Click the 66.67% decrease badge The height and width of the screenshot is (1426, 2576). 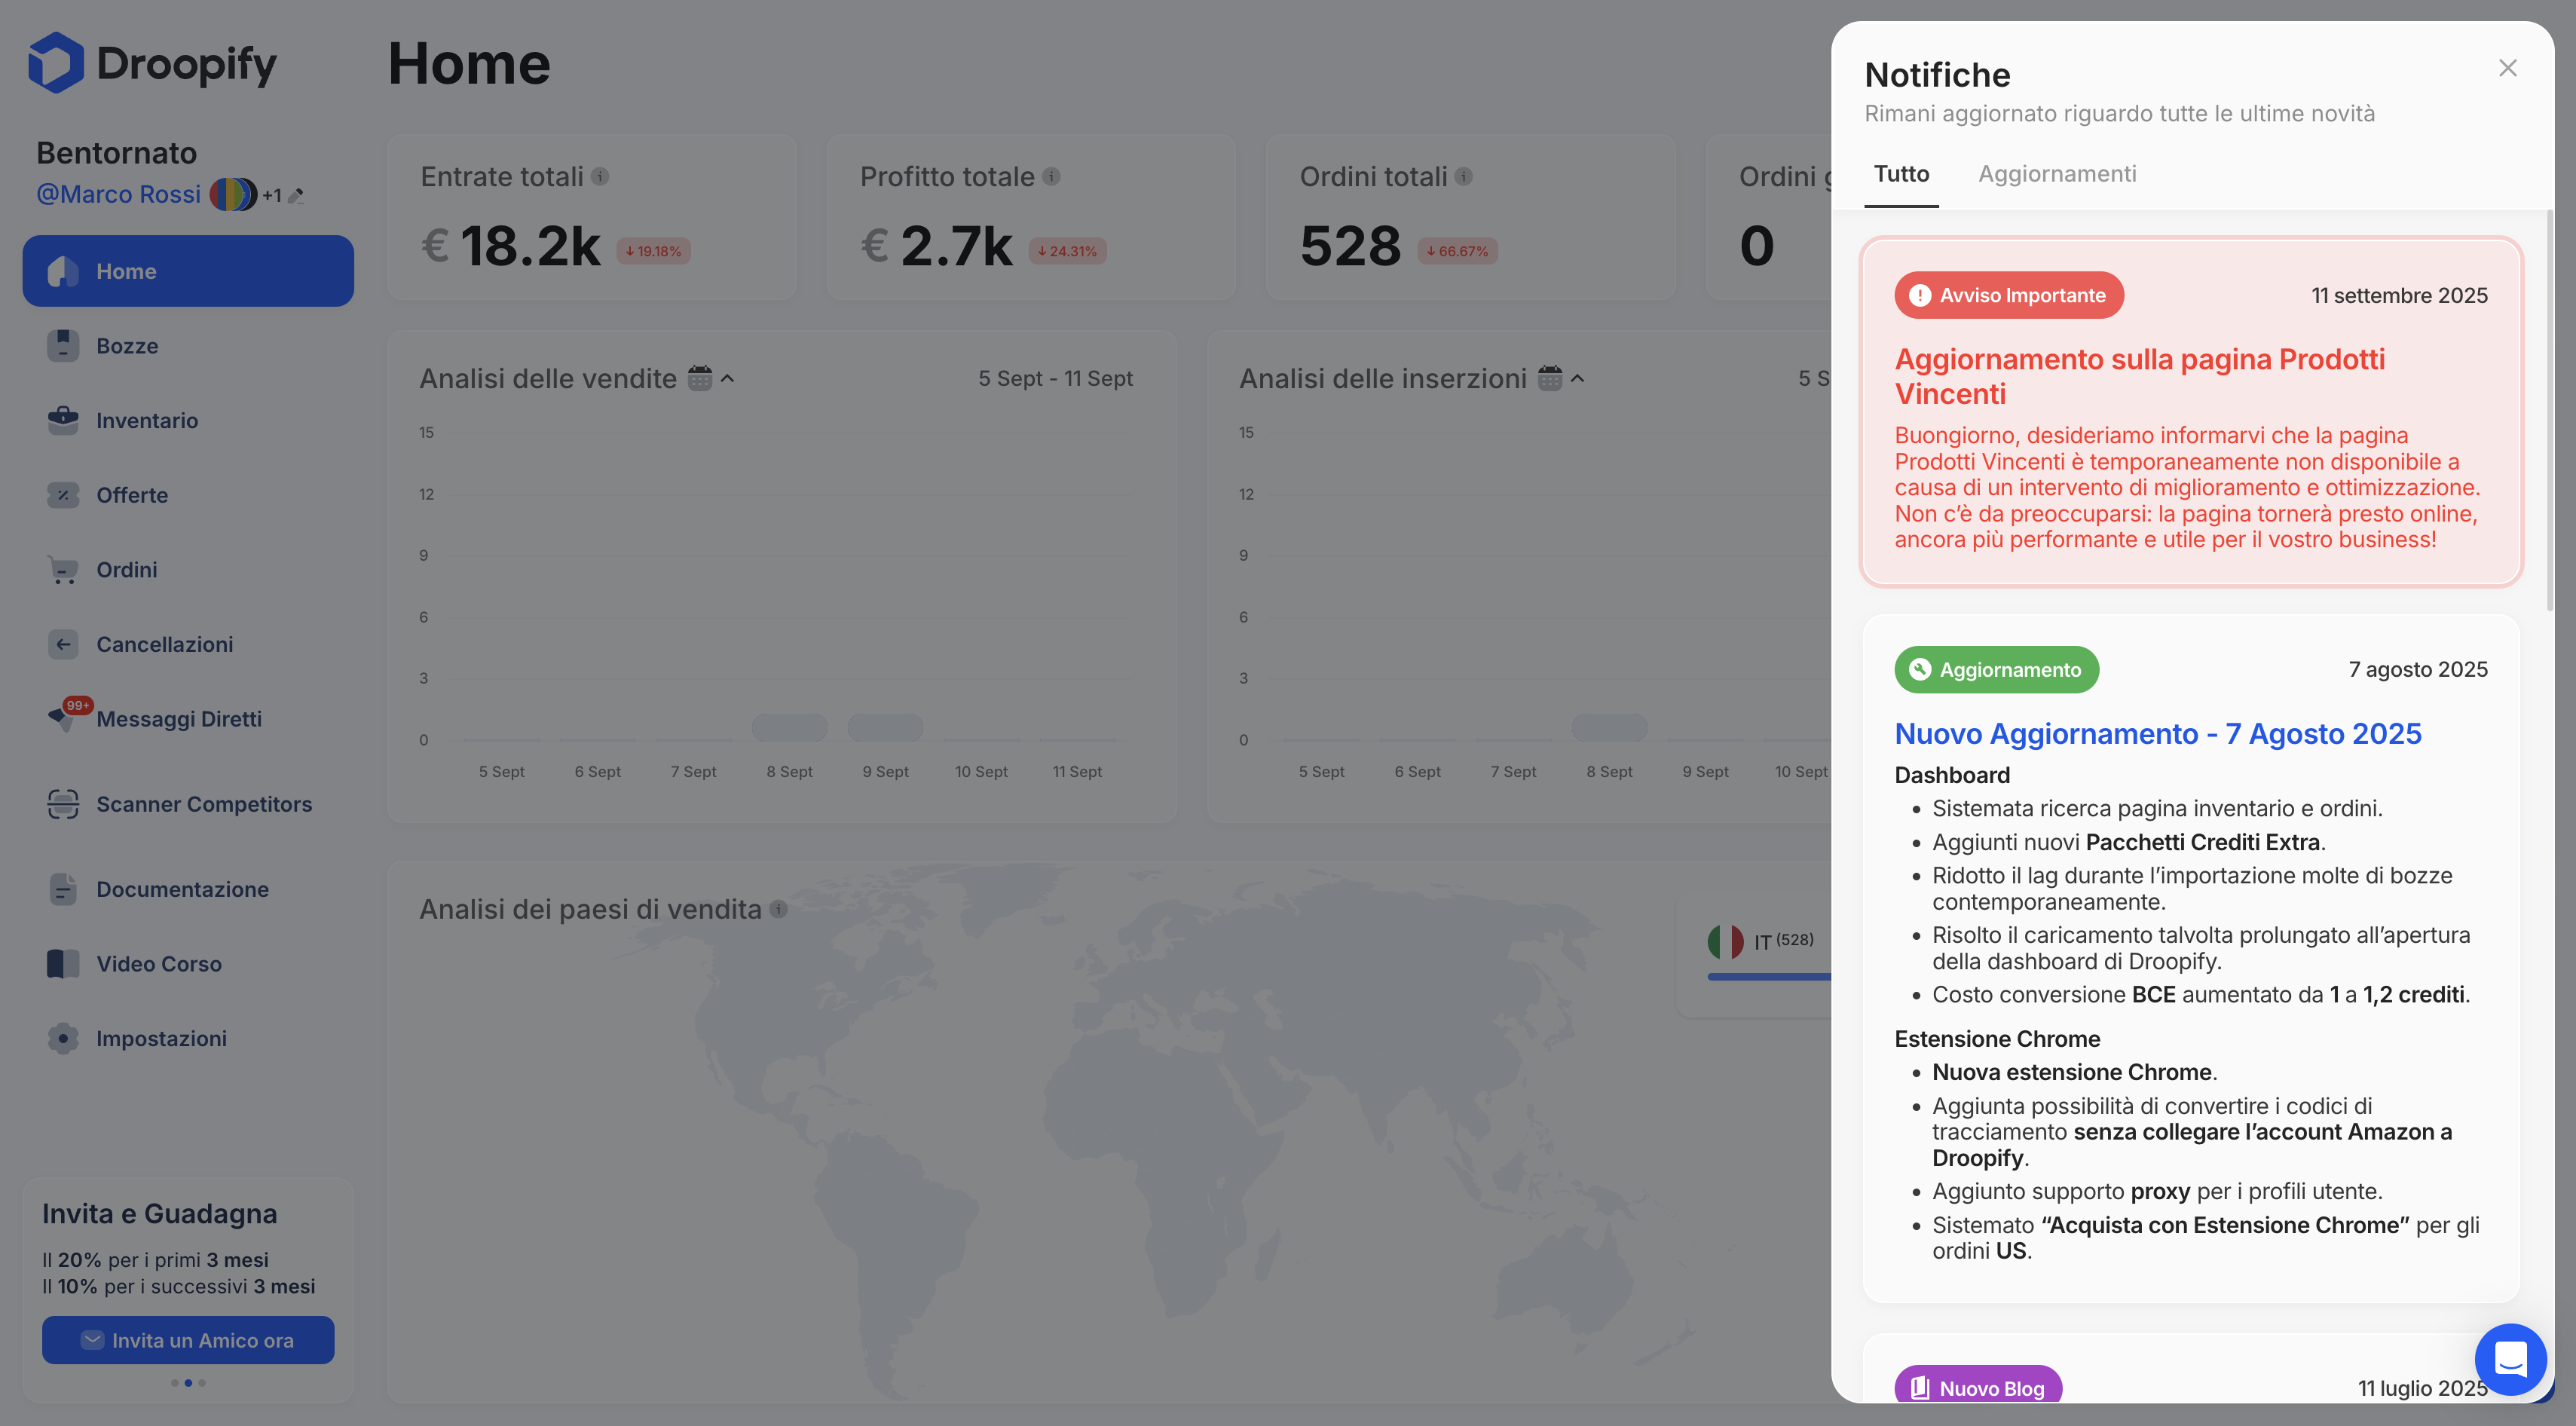pos(1457,251)
